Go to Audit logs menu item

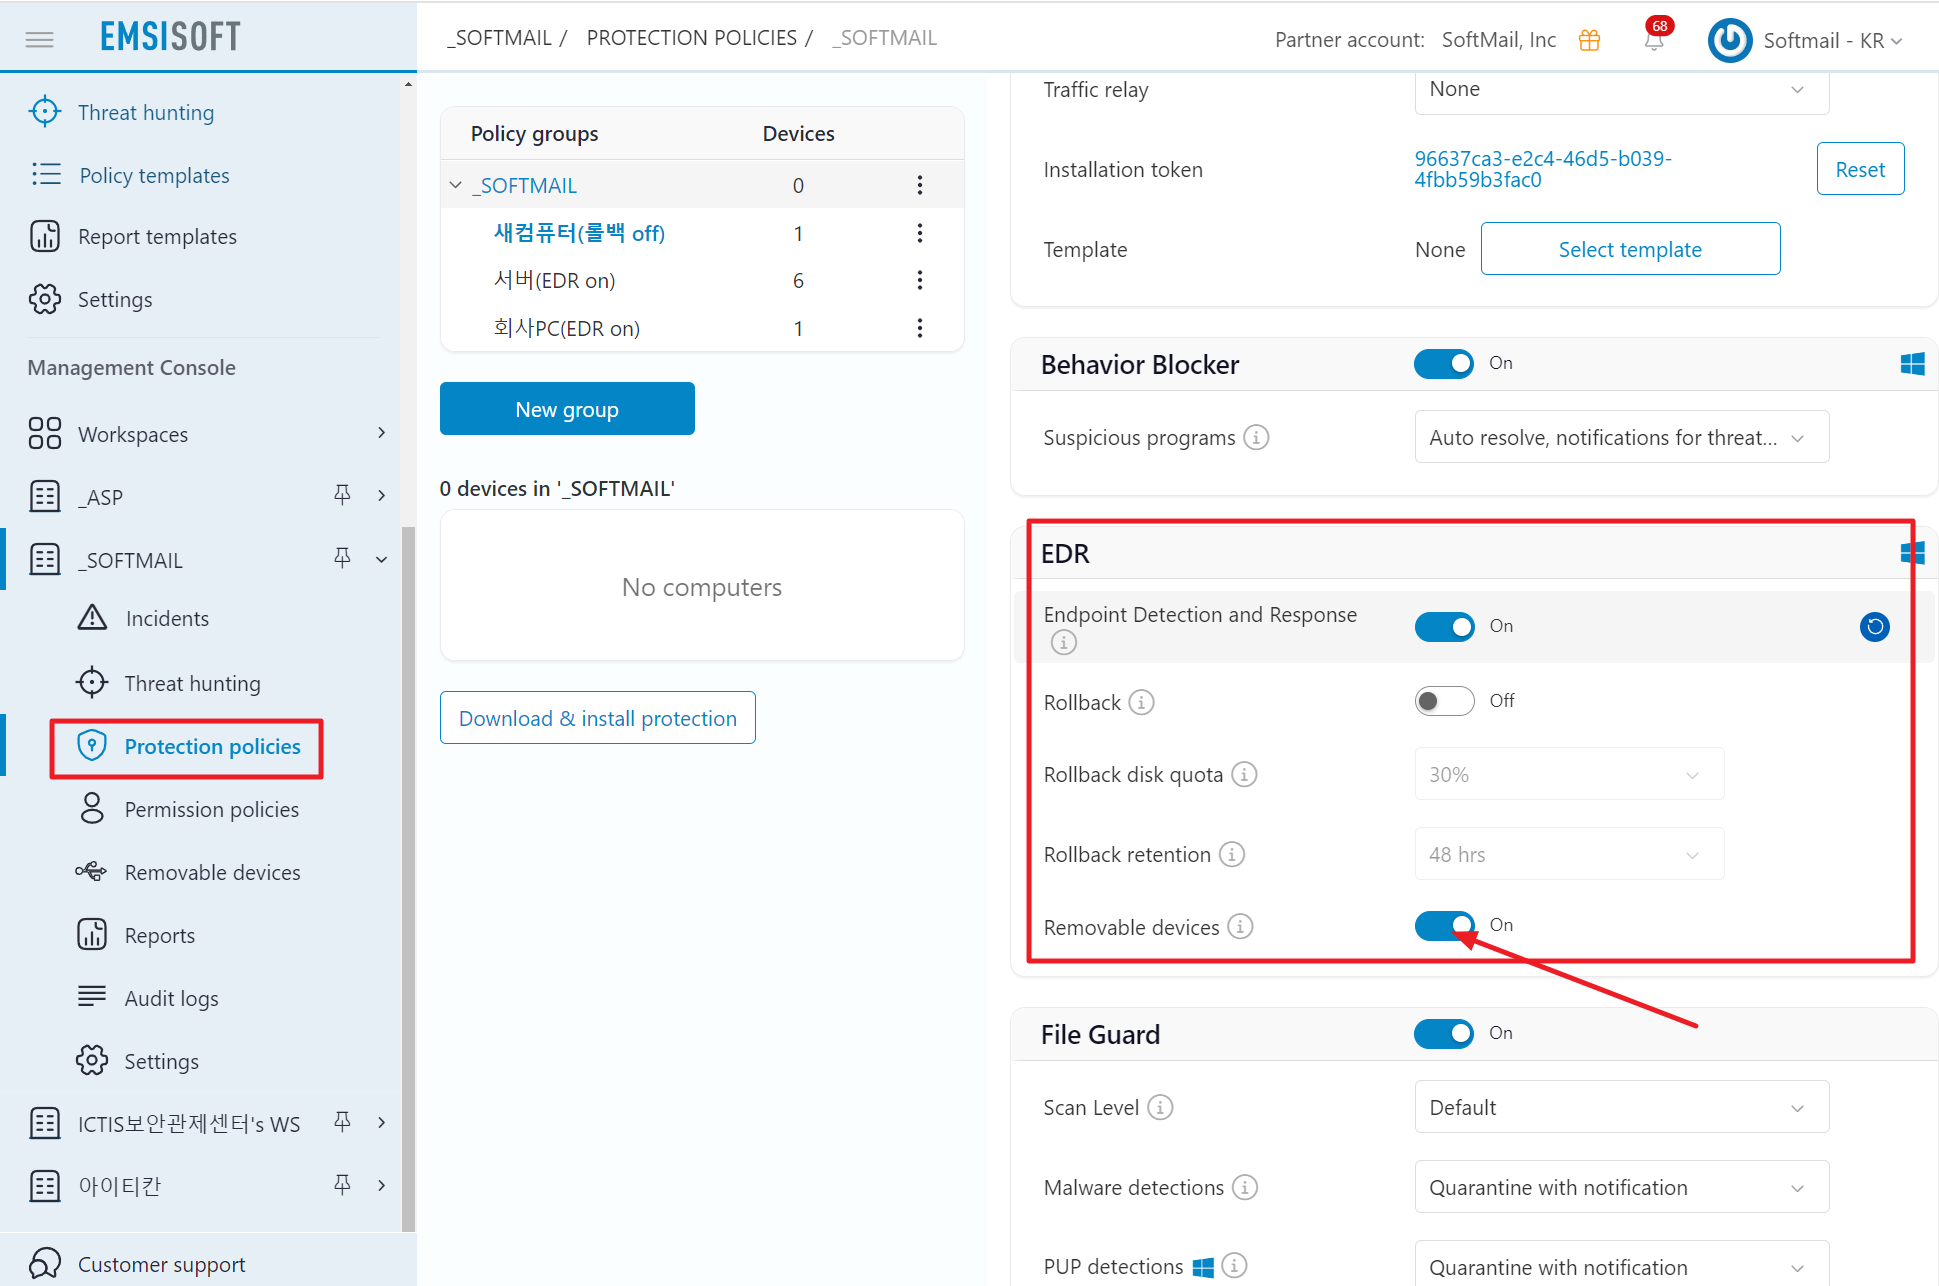pyautogui.click(x=171, y=998)
